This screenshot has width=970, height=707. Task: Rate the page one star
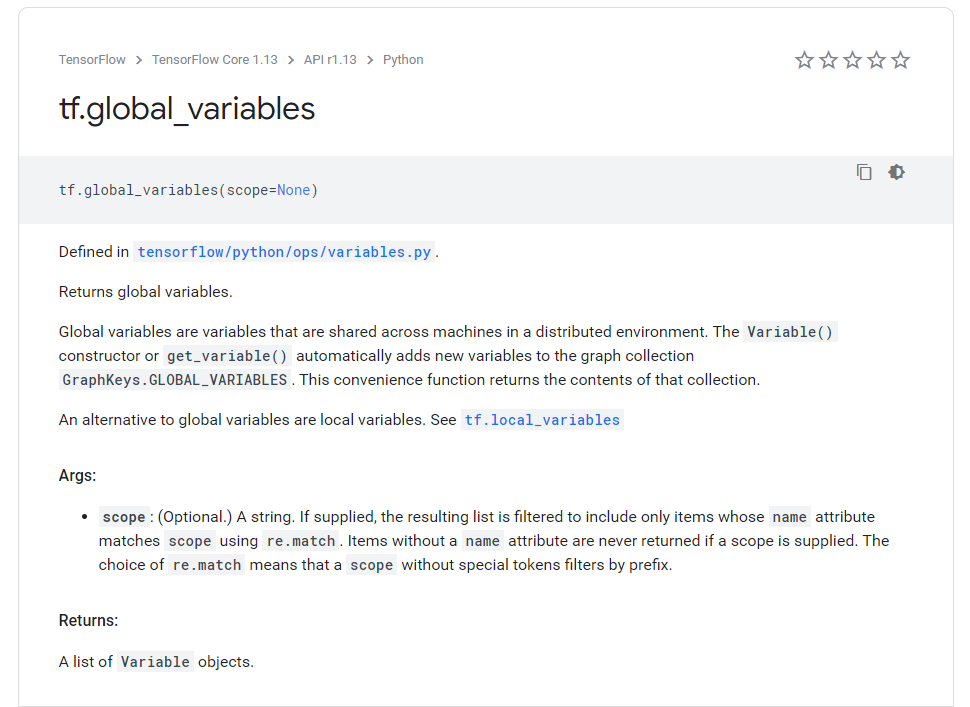(804, 60)
